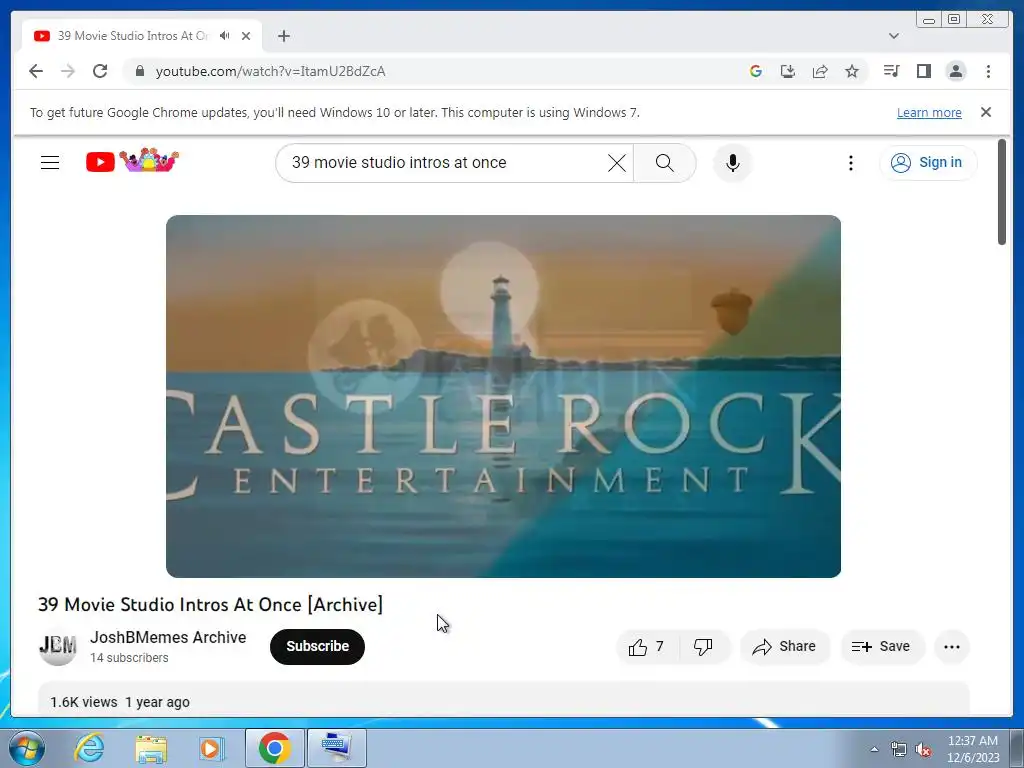Viewport: 1024px width, 768px height.
Task: Dismiss the Chrome update notification bar
Action: coord(985,112)
